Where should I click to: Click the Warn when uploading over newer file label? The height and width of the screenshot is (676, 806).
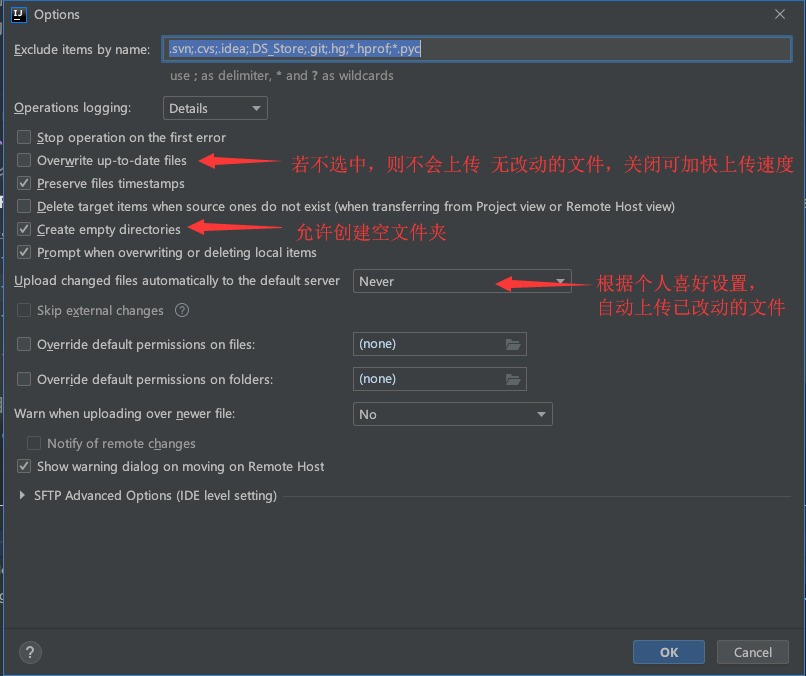(124, 414)
